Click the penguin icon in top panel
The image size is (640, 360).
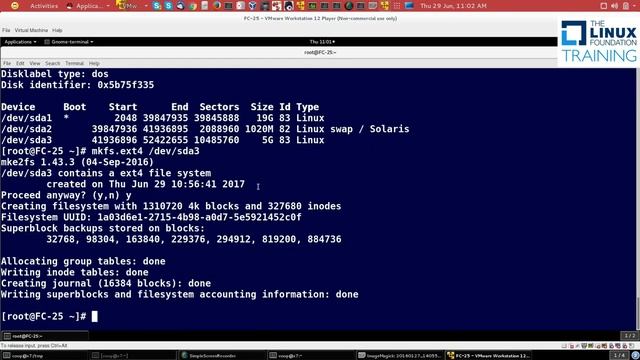(289, 6)
